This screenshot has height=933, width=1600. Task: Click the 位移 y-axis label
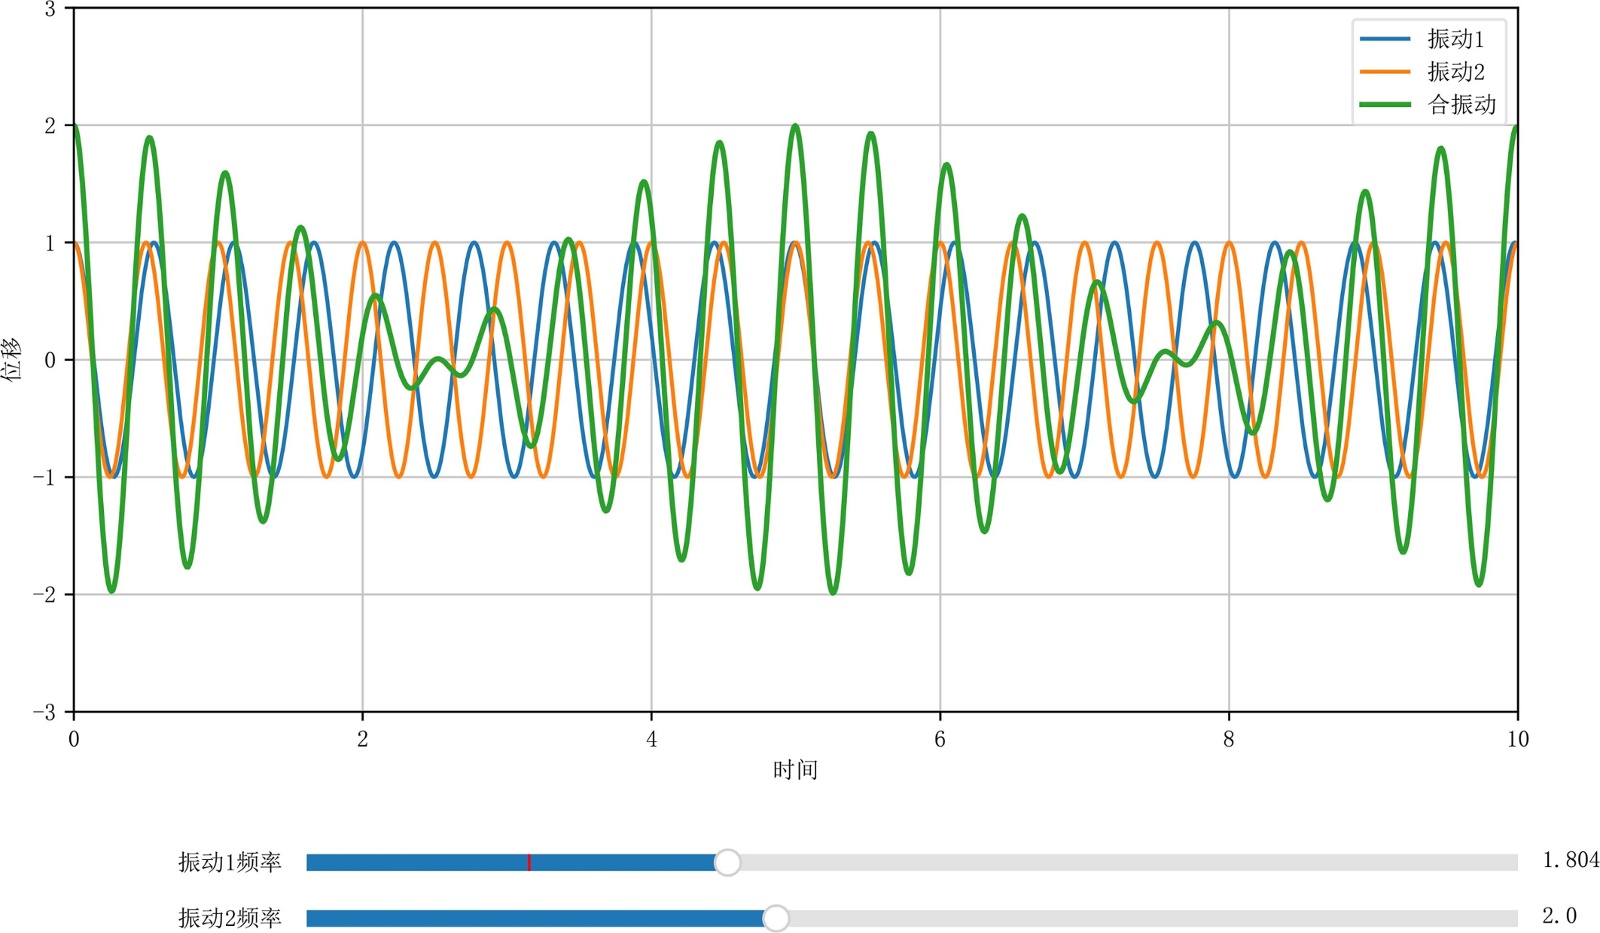[x=12, y=359]
